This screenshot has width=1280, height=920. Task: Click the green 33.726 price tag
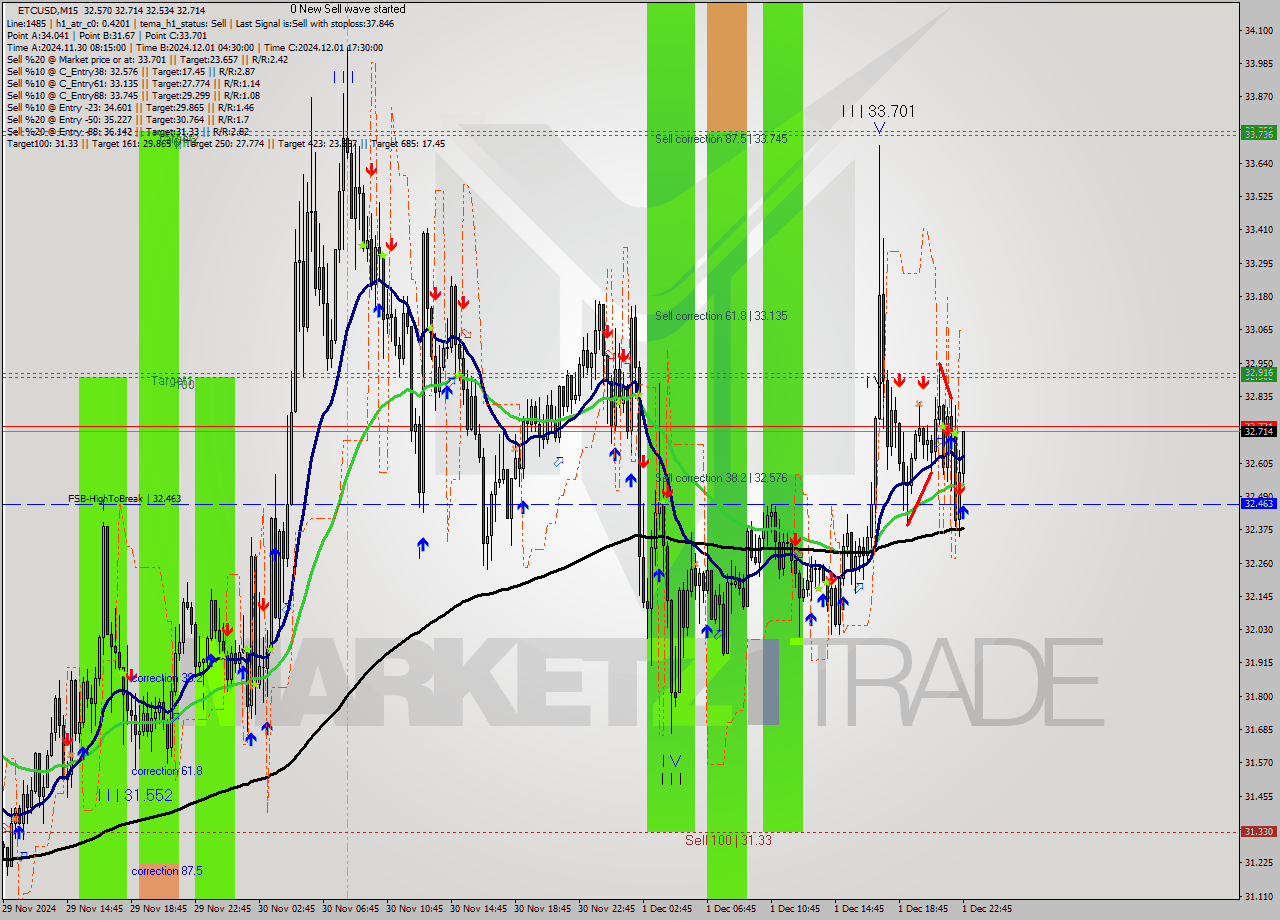click(x=1258, y=132)
